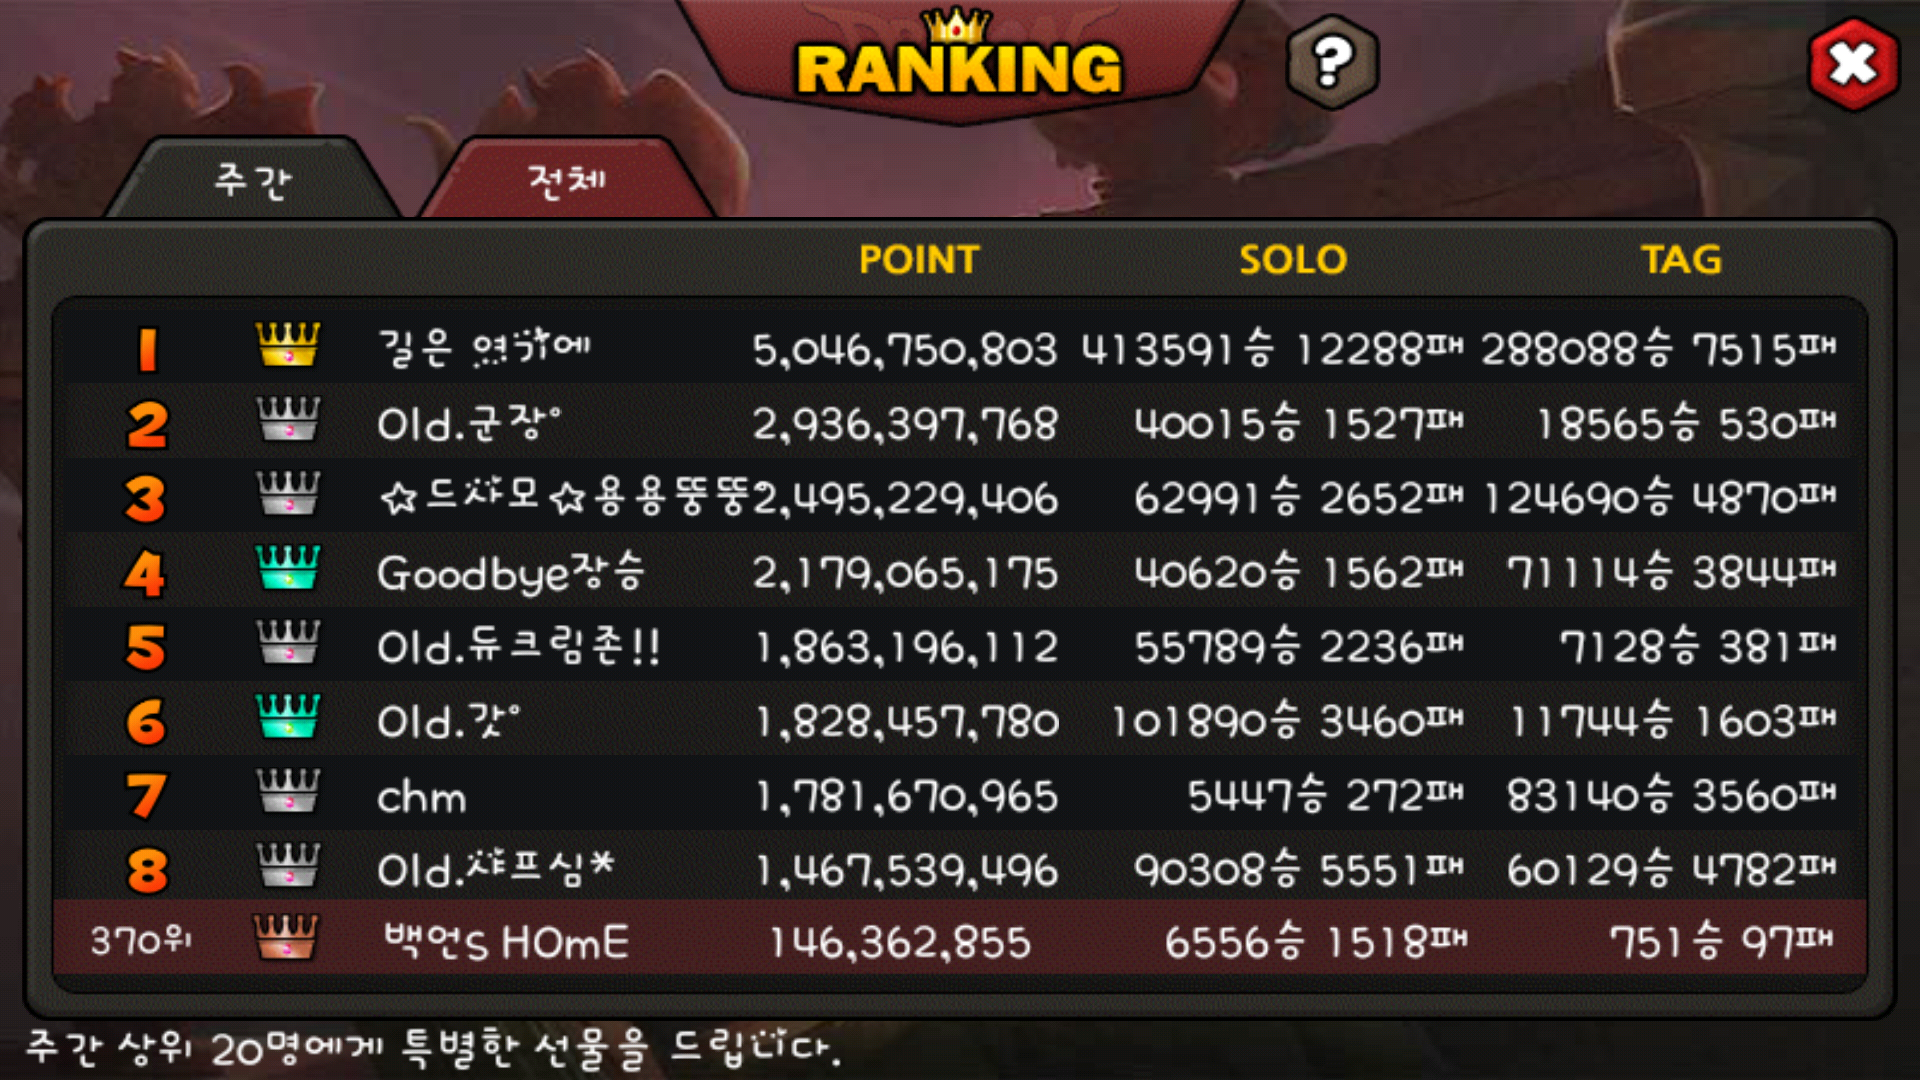Open the question mark help icon
This screenshot has width=1920, height=1080.
click(1332, 62)
